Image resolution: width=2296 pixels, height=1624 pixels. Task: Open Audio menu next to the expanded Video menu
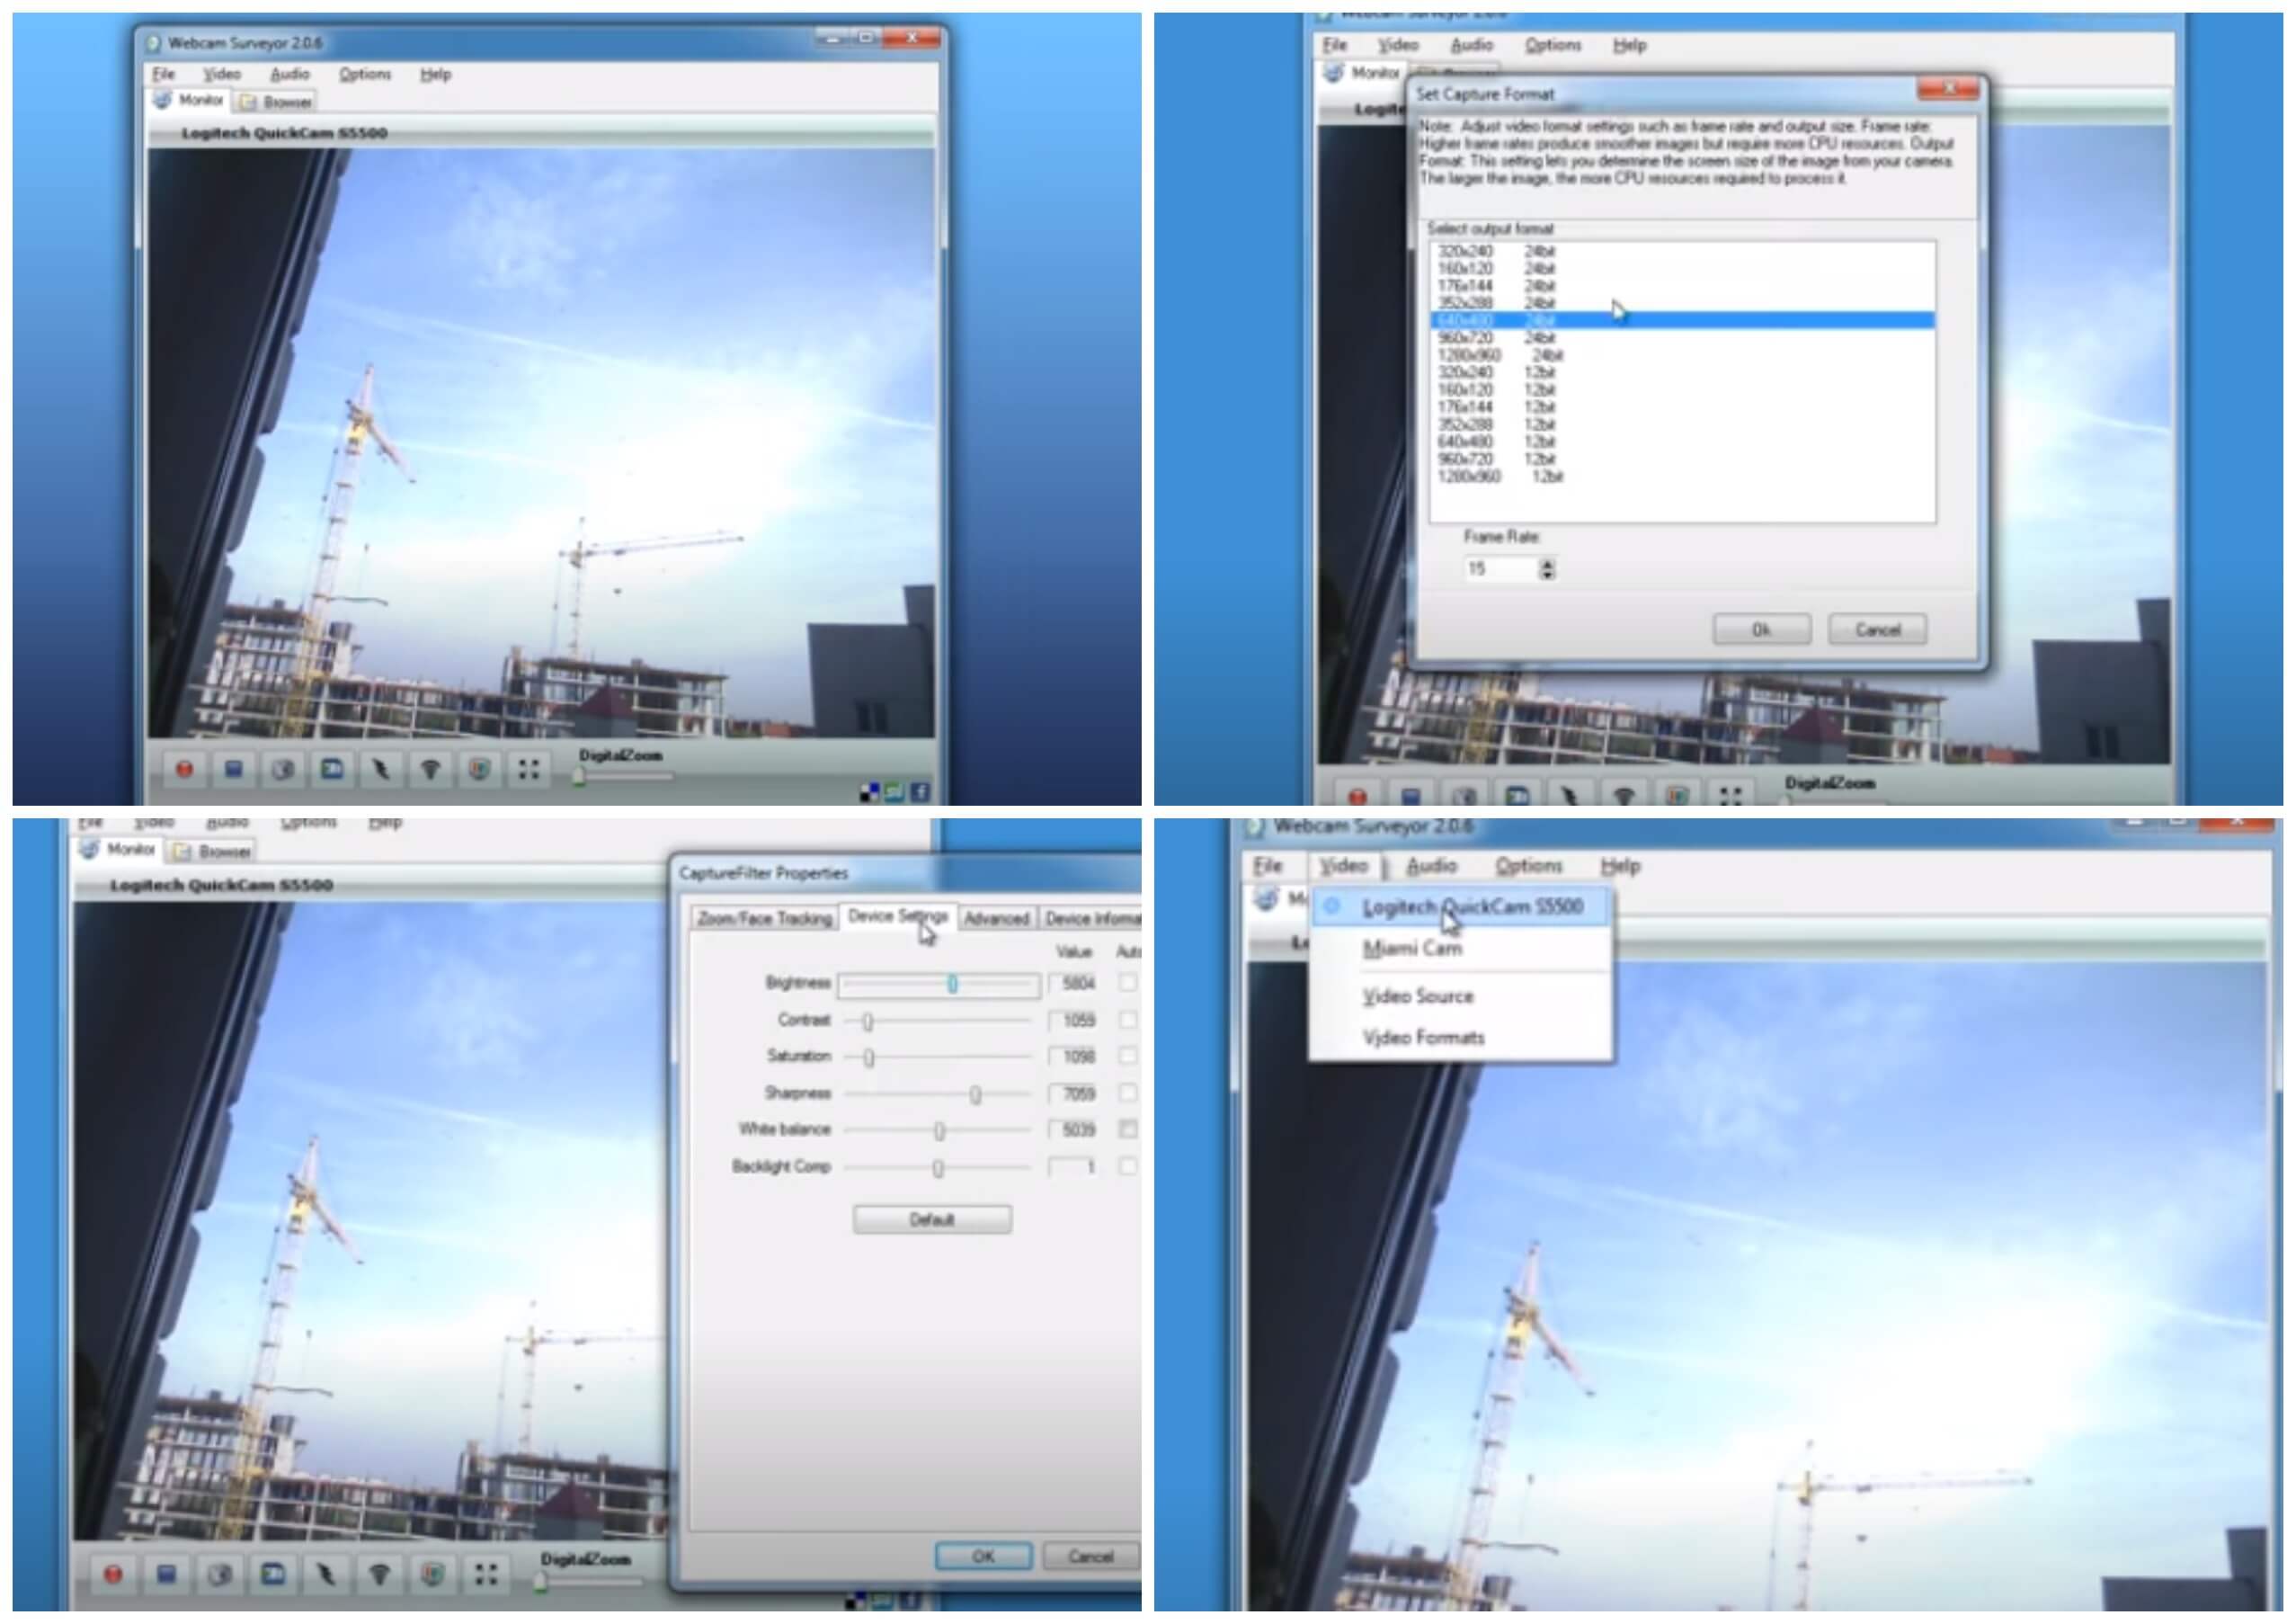1431,866
